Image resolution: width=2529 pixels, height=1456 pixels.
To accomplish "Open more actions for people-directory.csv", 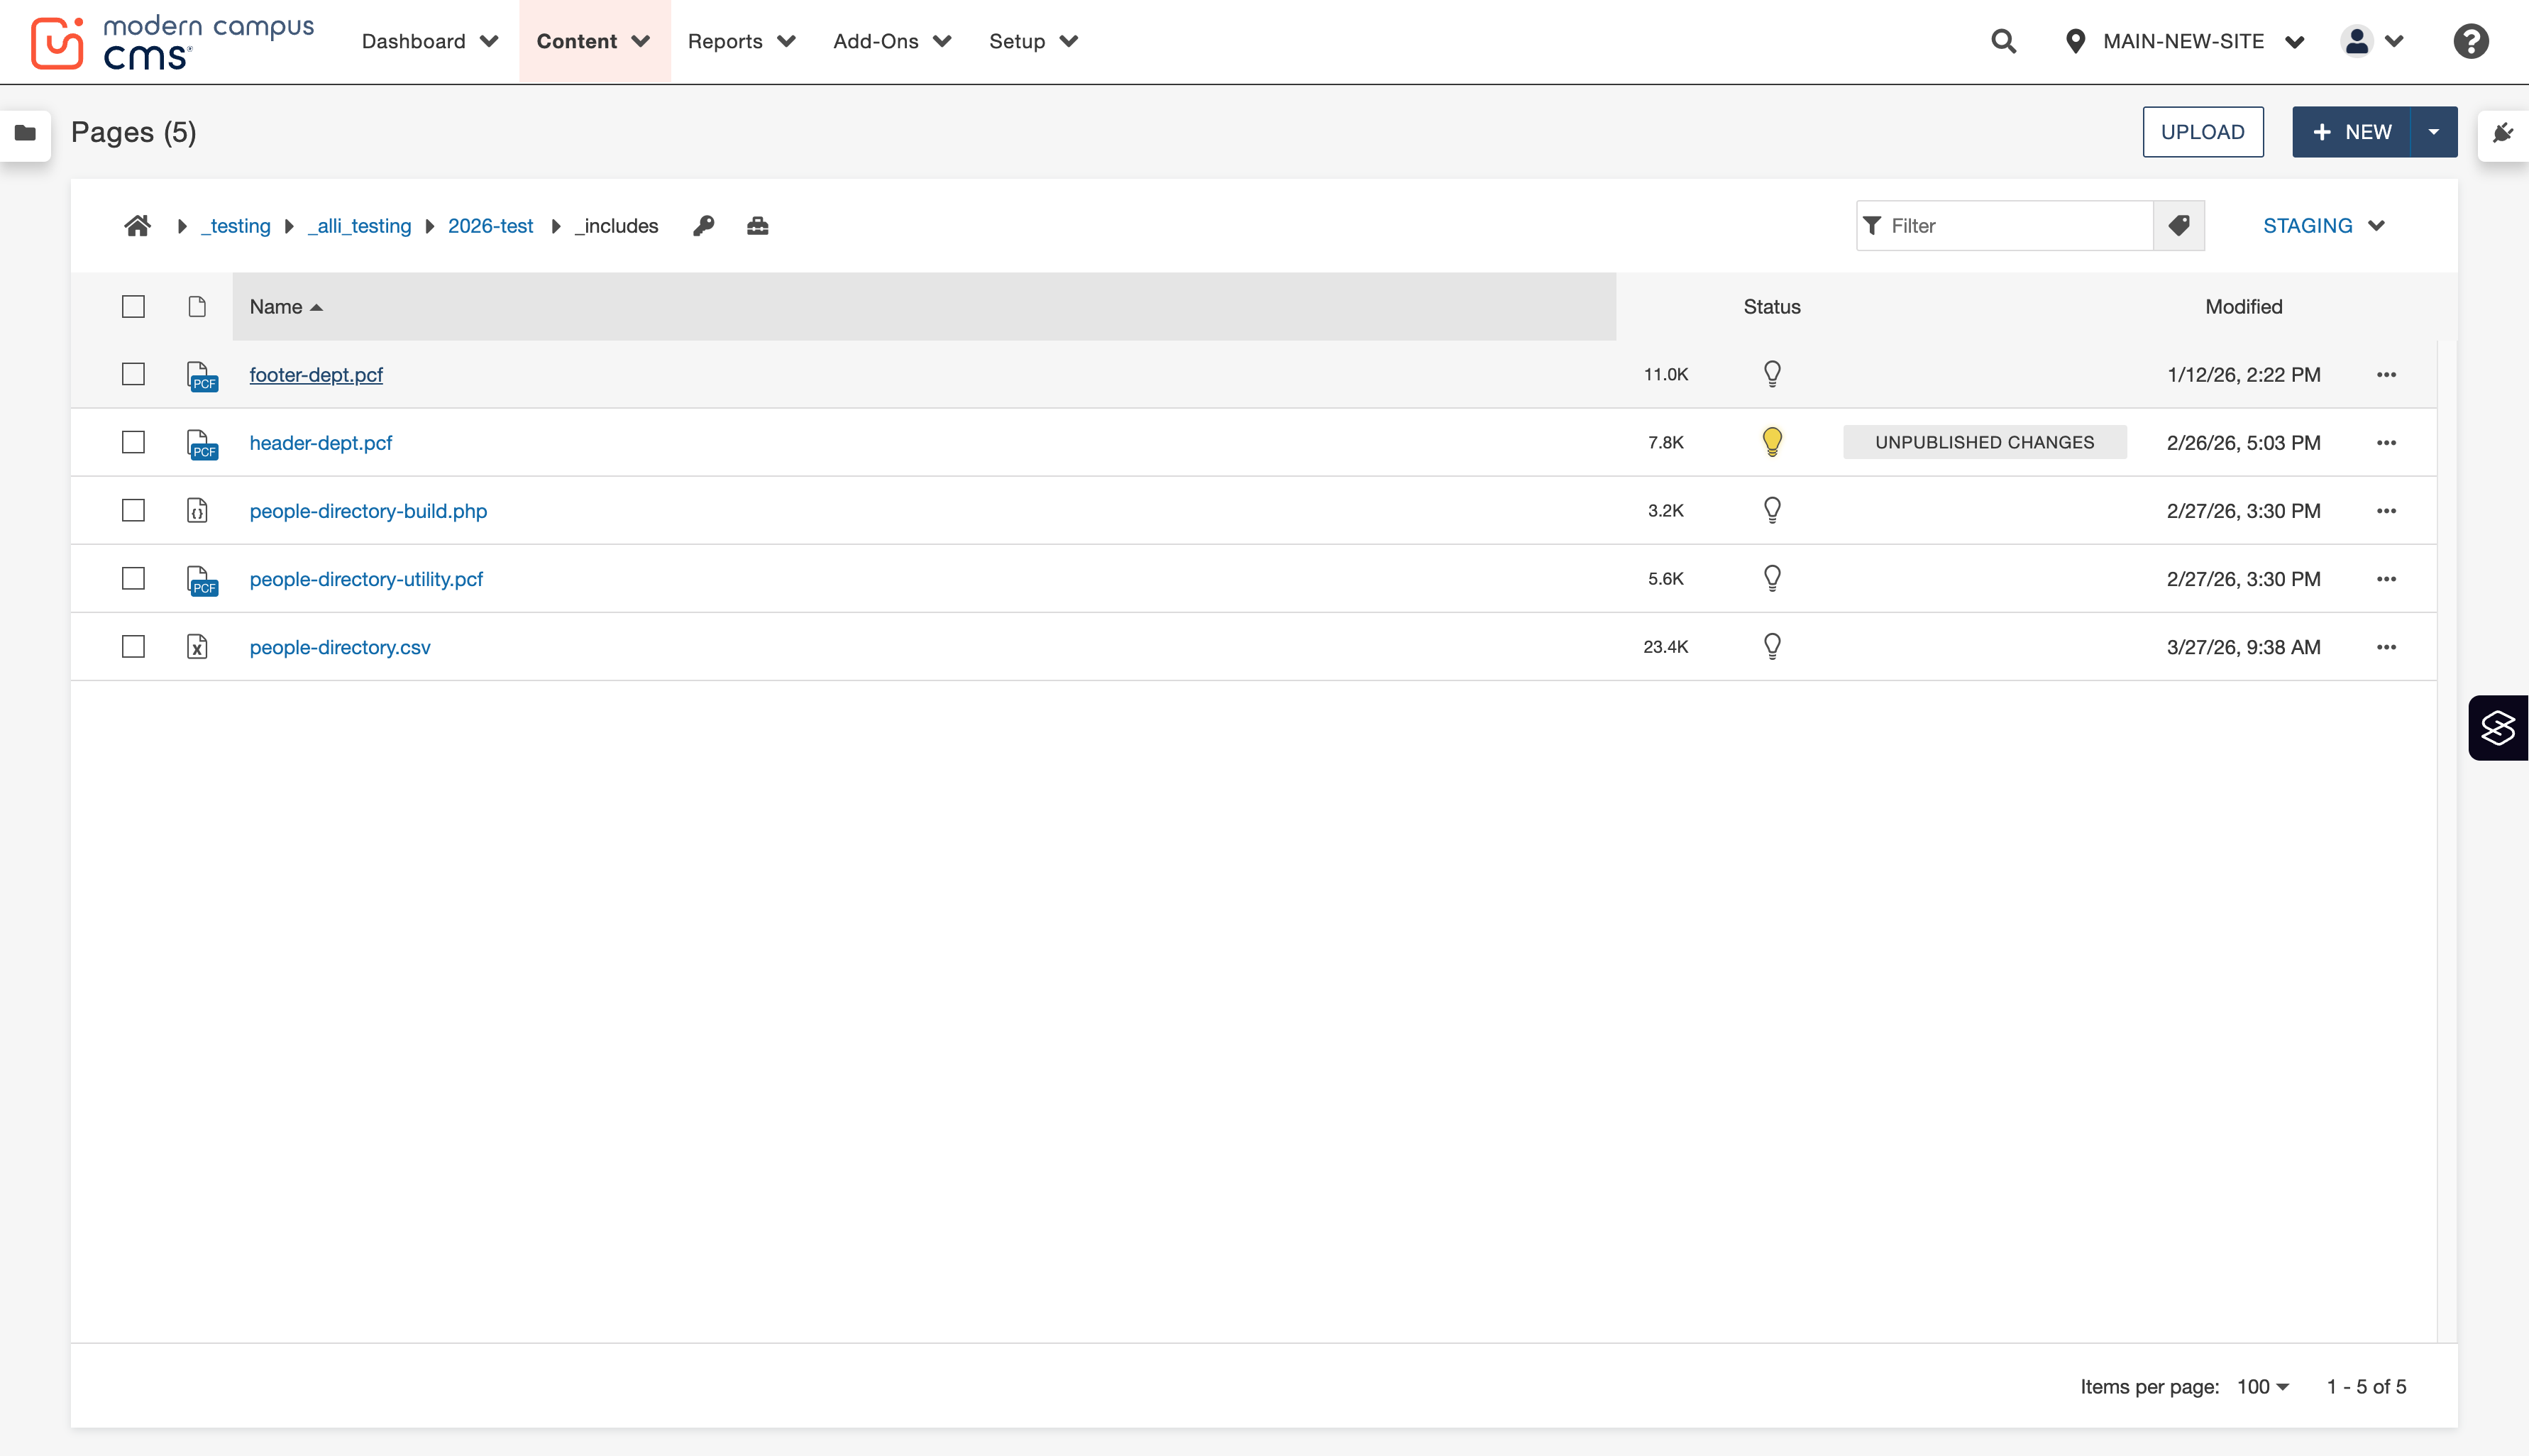I will [2386, 647].
